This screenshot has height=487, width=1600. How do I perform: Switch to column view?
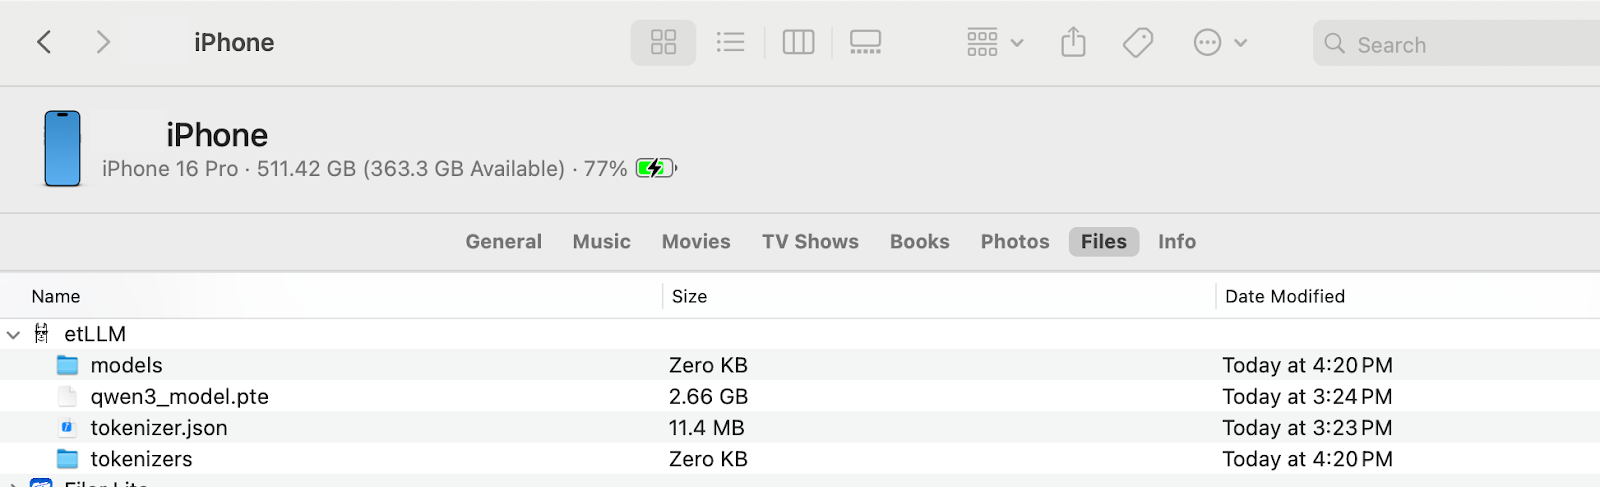coord(798,42)
